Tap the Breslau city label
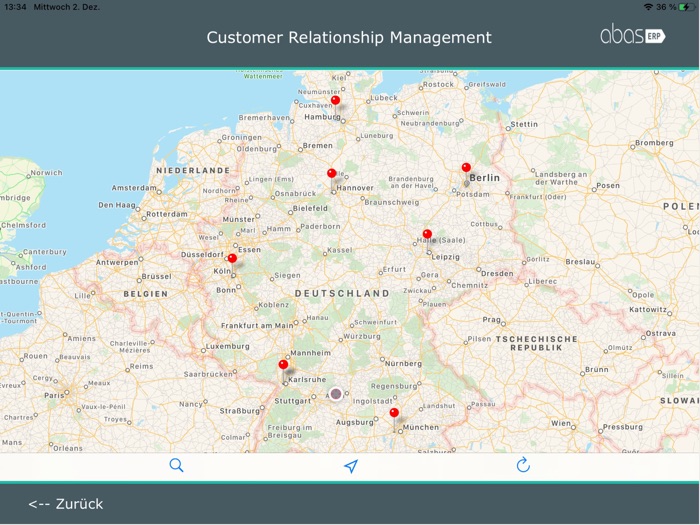Image resolution: width=700 pixels, height=525 pixels. [580, 262]
